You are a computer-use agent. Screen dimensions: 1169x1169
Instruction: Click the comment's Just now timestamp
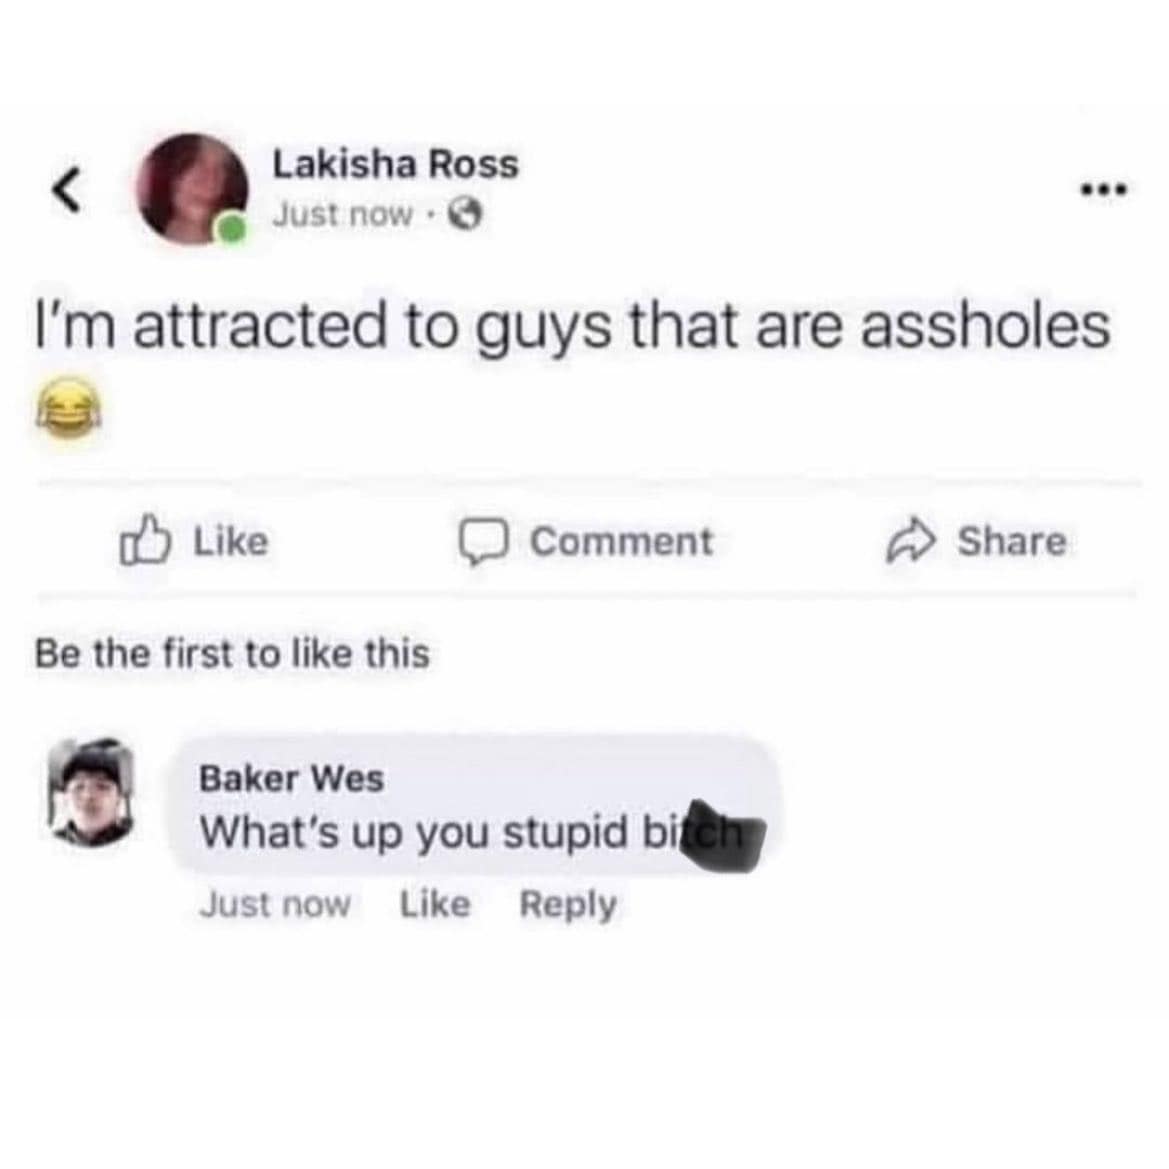point(275,905)
